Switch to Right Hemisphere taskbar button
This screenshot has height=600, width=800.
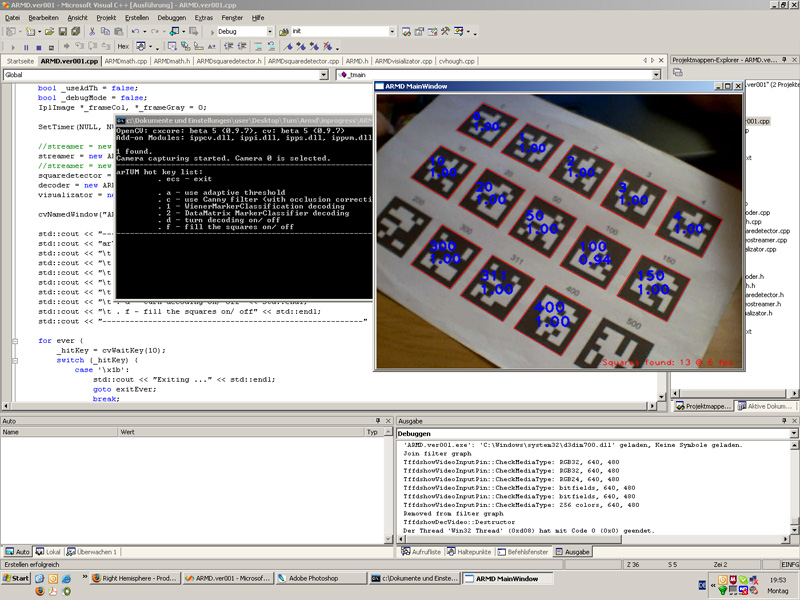tap(135, 578)
